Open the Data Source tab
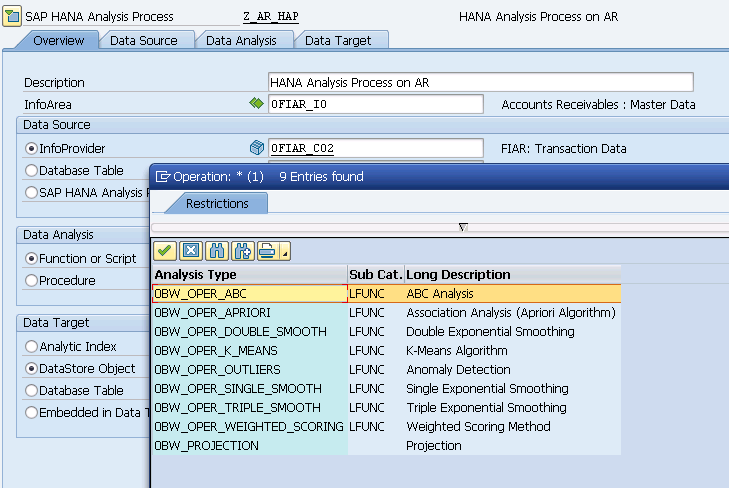This screenshot has height=488, width=729. [144, 40]
